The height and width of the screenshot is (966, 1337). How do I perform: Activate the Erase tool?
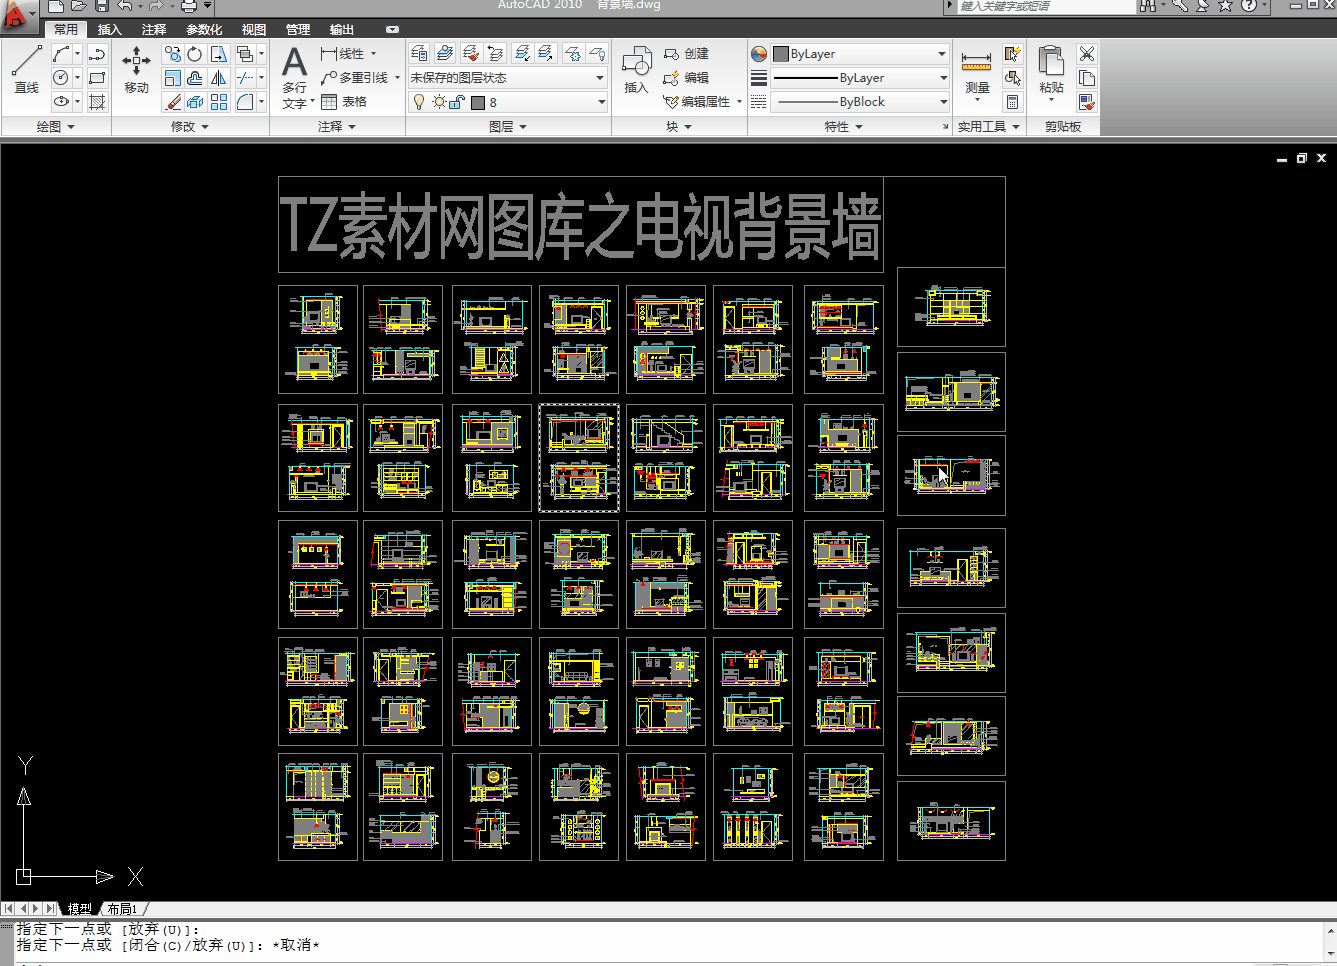click(173, 102)
